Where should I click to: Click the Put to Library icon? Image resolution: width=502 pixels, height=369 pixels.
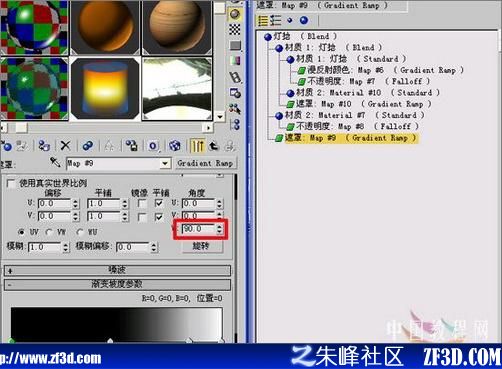pos(131,146)
